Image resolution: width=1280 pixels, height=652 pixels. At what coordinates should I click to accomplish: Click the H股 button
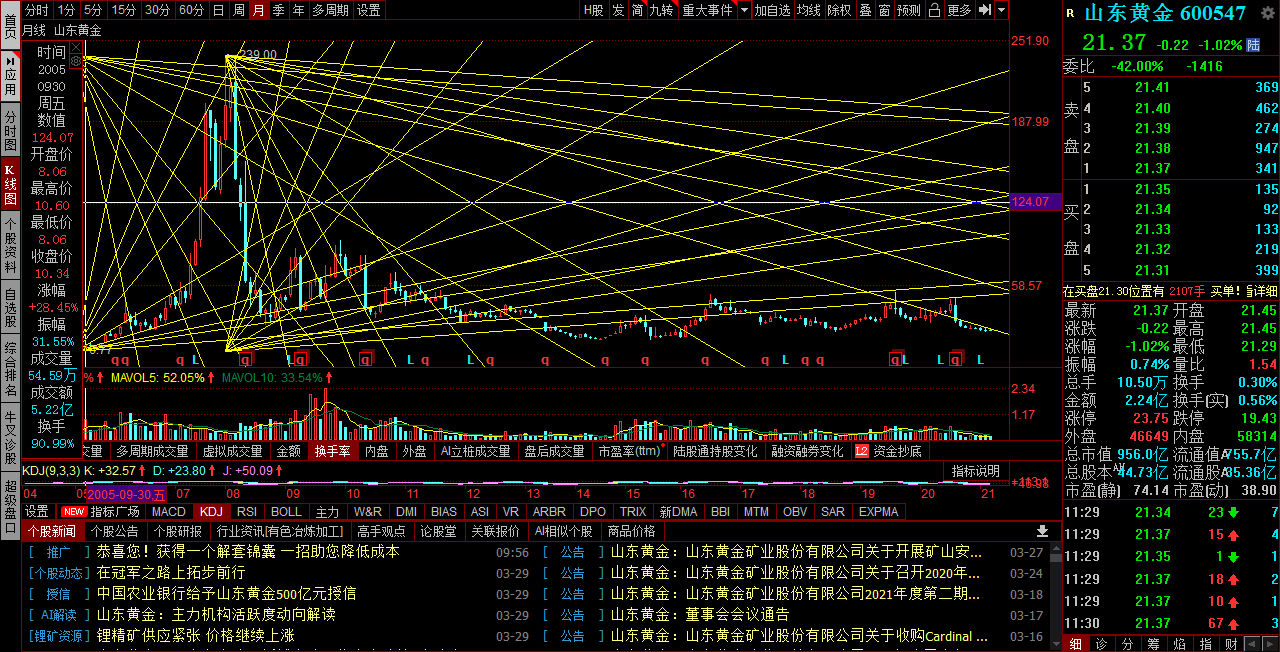[594, 10]
